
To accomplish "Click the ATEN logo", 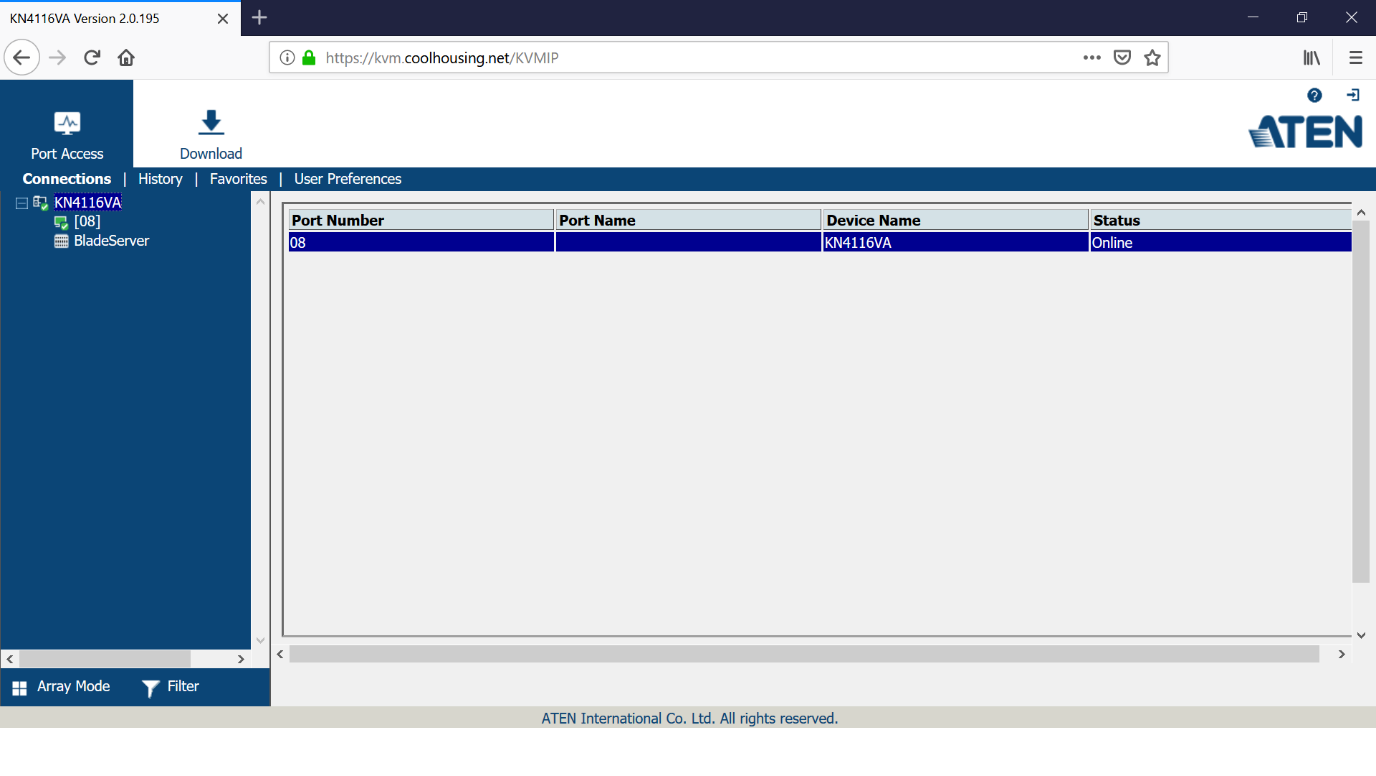I will [1305, 131].
